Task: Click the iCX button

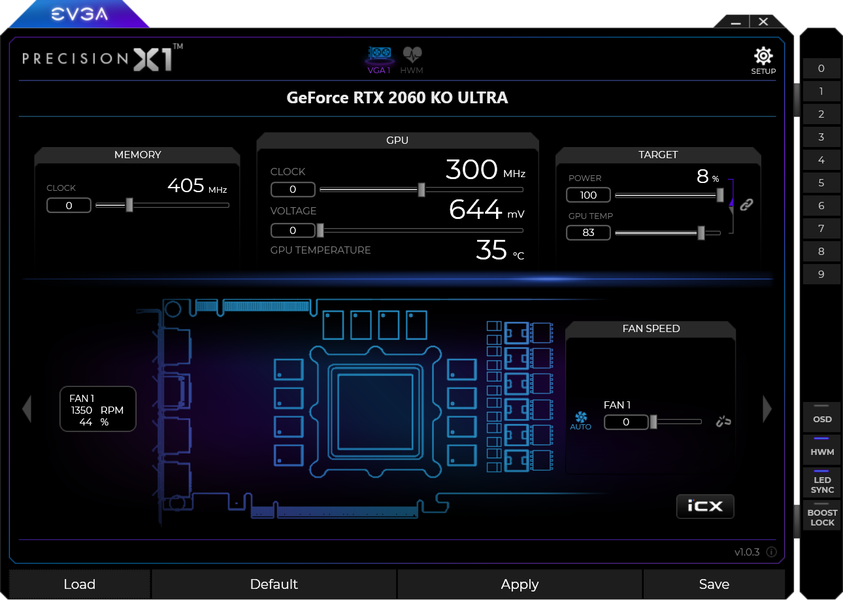Action: pyautogui.click(x=705, y=506)
